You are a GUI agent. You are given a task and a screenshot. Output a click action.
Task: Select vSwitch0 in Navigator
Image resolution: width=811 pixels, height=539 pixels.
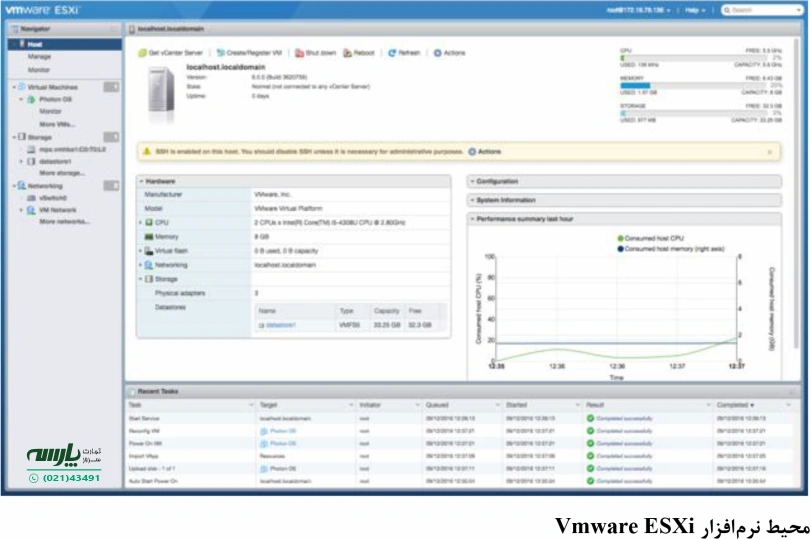click(53, 198)
